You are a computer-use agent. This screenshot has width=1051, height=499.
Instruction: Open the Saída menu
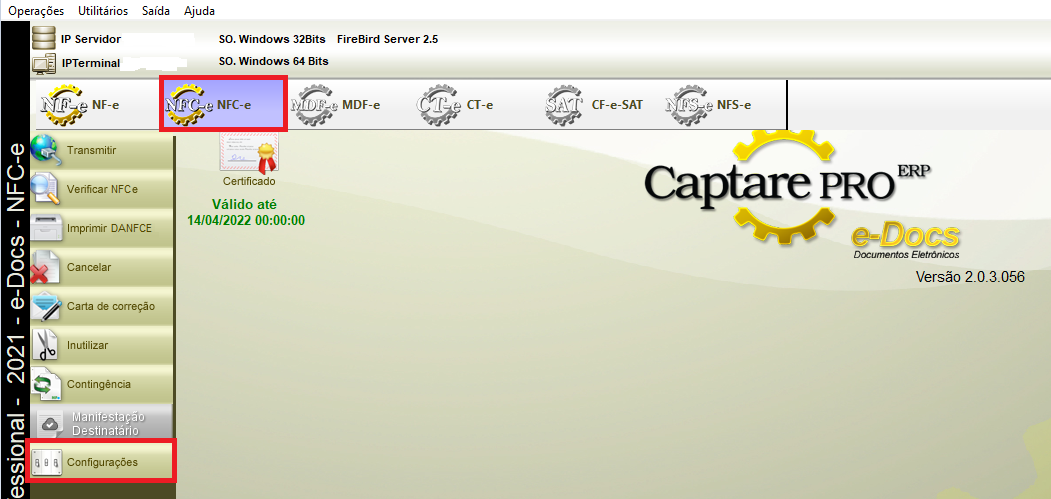(x=156, y=11)
